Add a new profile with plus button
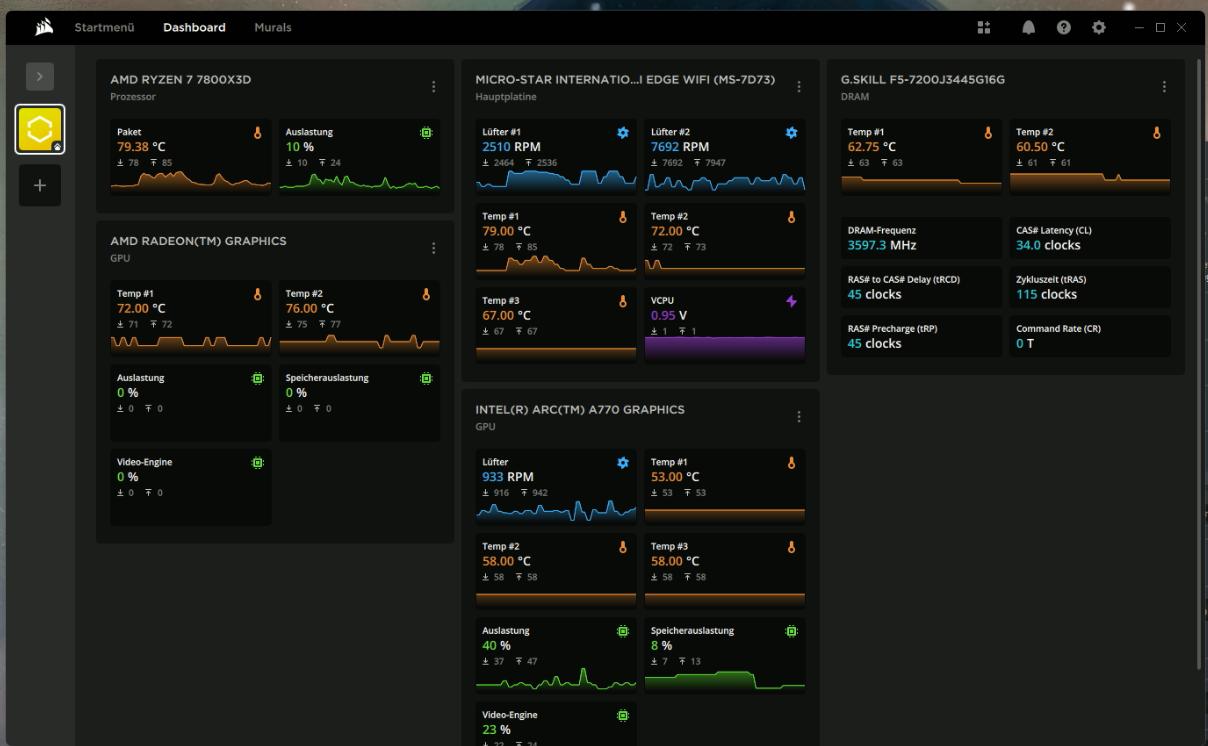Viewport: 1208px width, 746px height. 40,186
